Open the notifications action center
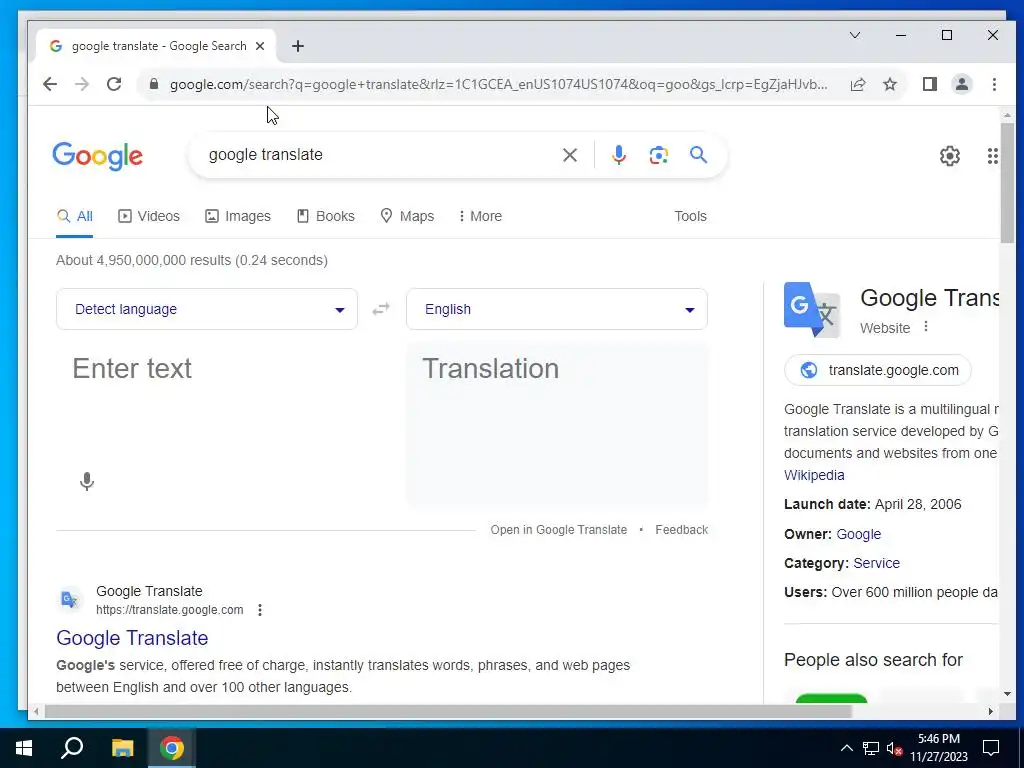Screen dimensions: 1024x768 991,748
